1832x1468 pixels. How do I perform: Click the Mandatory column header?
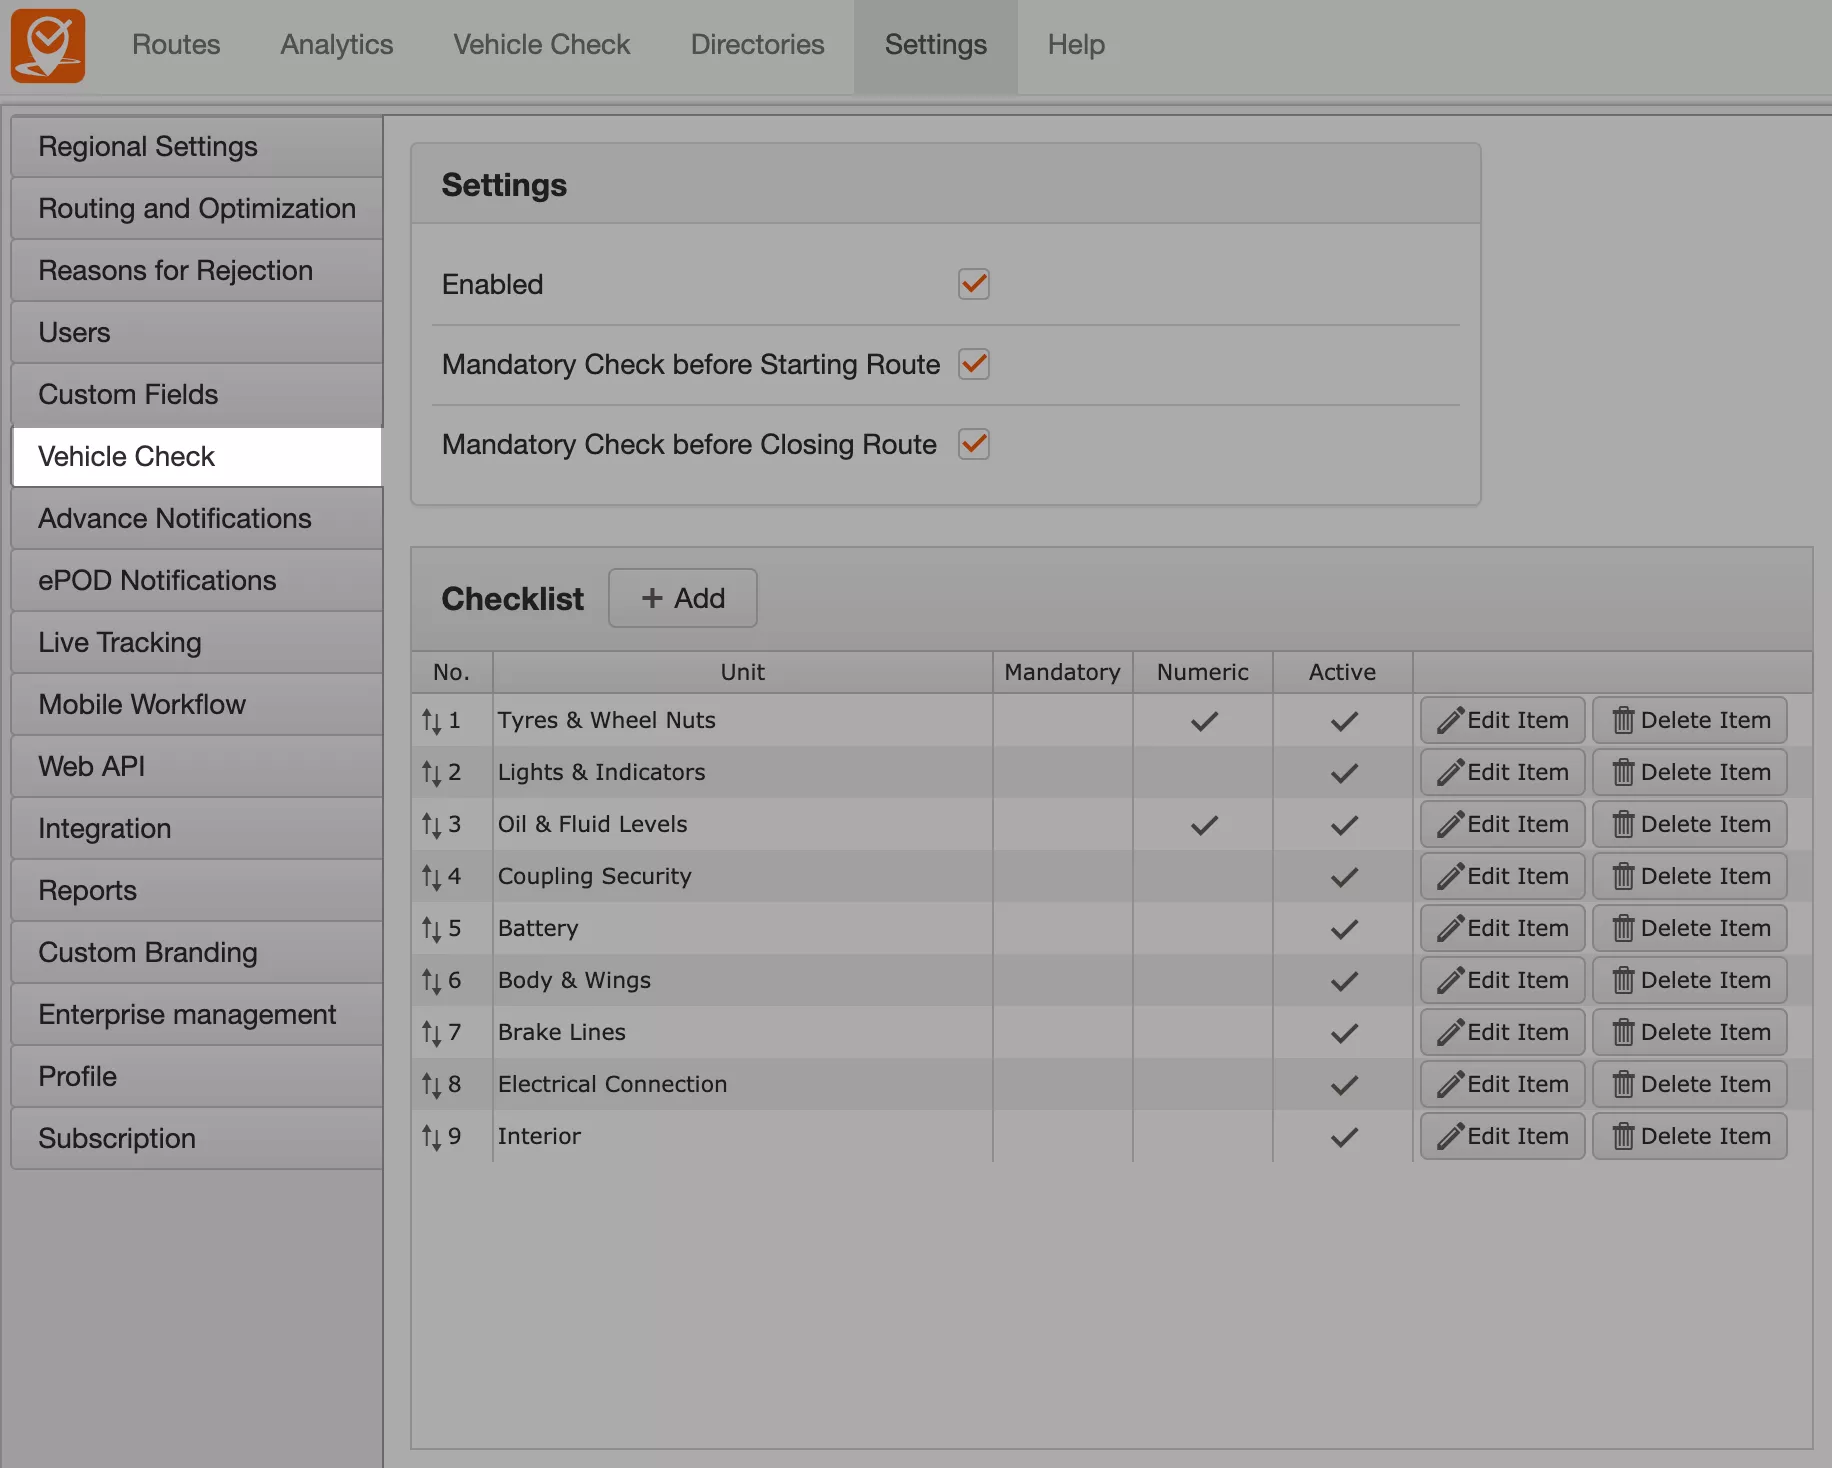1063,672
